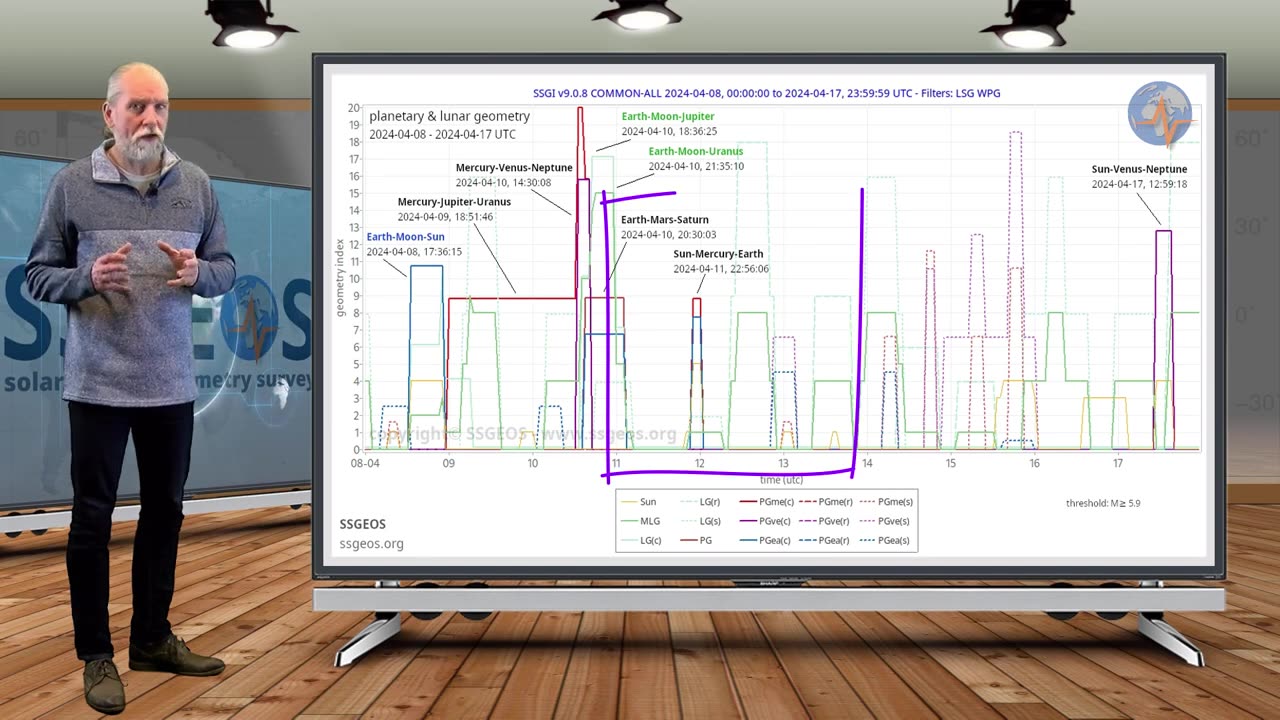
Task: Toggle the PGve(s) legend entry
Action: point(886,521)
